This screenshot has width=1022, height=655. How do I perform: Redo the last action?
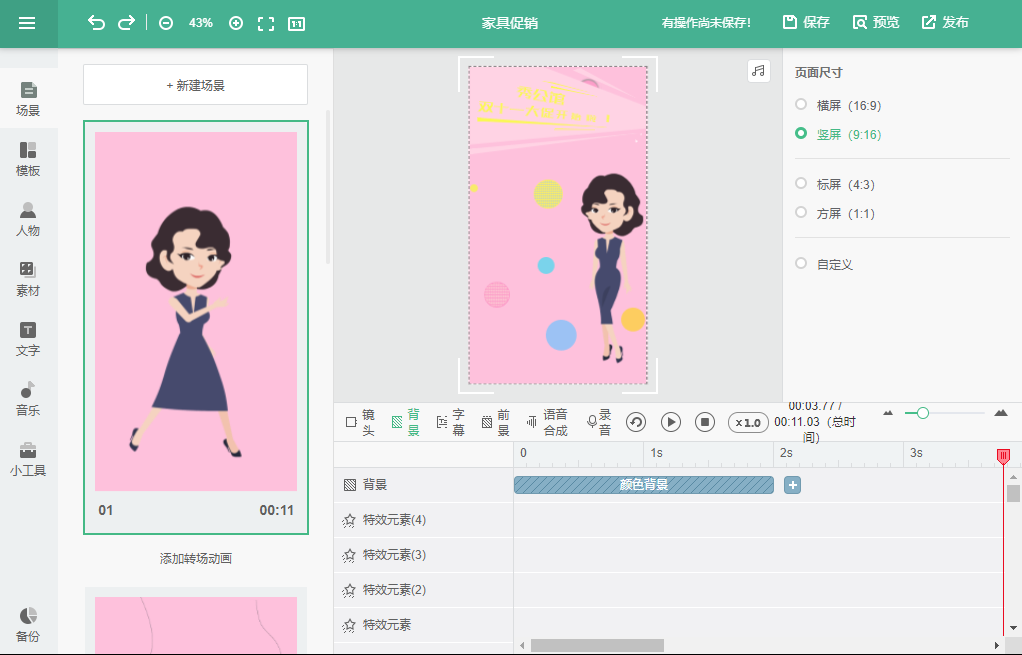tap(126, 23)
